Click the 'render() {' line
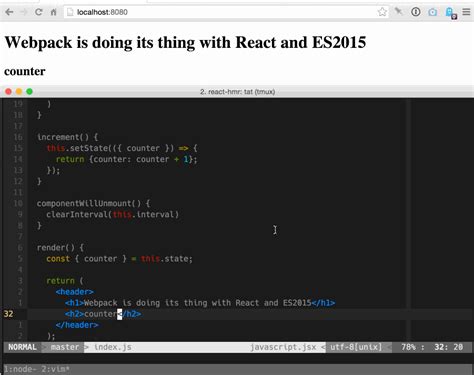 pyautogui.click(x=60, y=248)
